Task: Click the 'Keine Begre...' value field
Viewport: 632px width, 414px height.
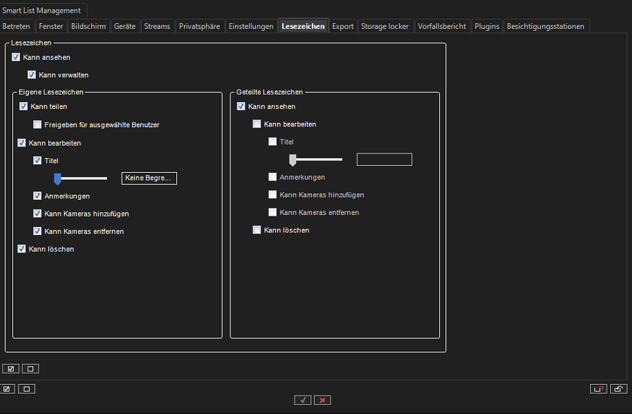Action: [149, 178]
